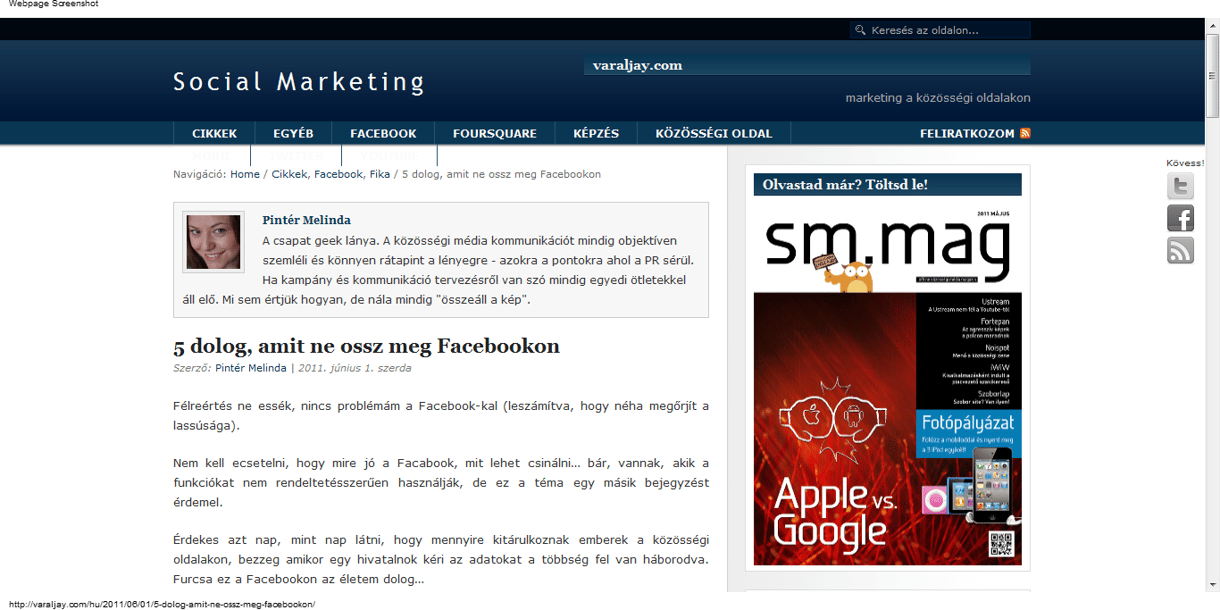Open the Twitter follow icon

pyautogui.click(x=1180, y=187)
